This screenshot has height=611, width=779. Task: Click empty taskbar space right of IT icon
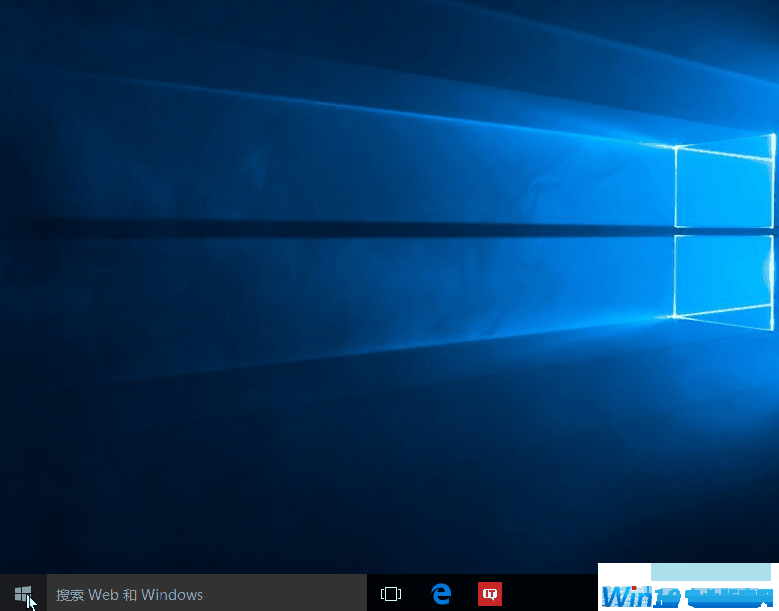click(550, 594)
